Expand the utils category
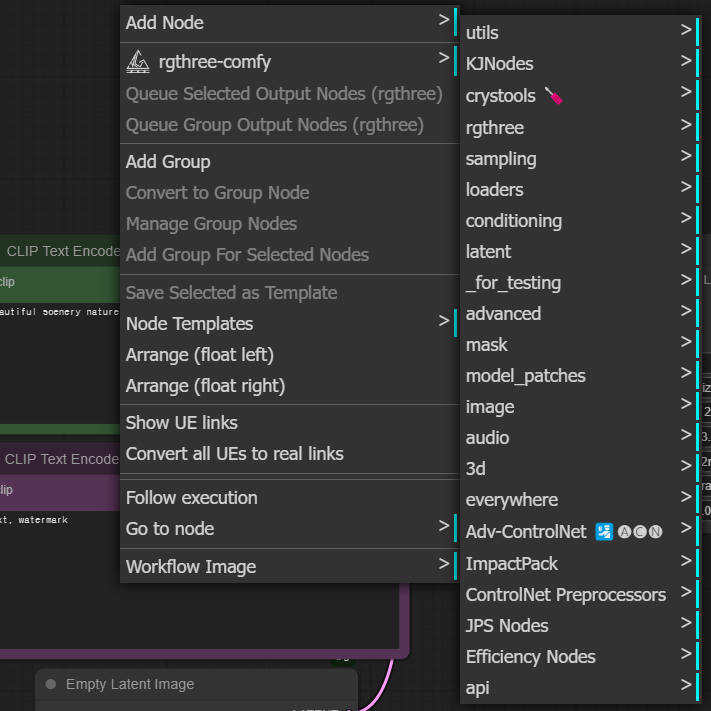Image resolution: width=711 pixels, height=711 pixels. pyautogui.click(x=582, y=33)
